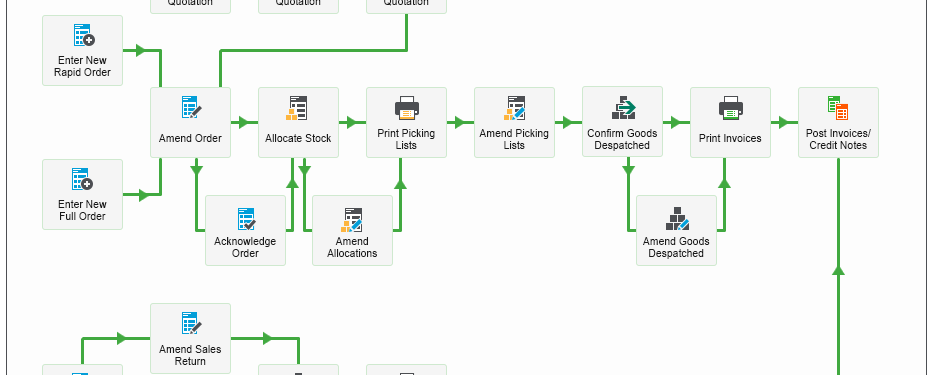This screenshot has width=932, height=375.
Task: Click the Print Picking Lists label
Action: pyautogui.click(x=407, y=139)
